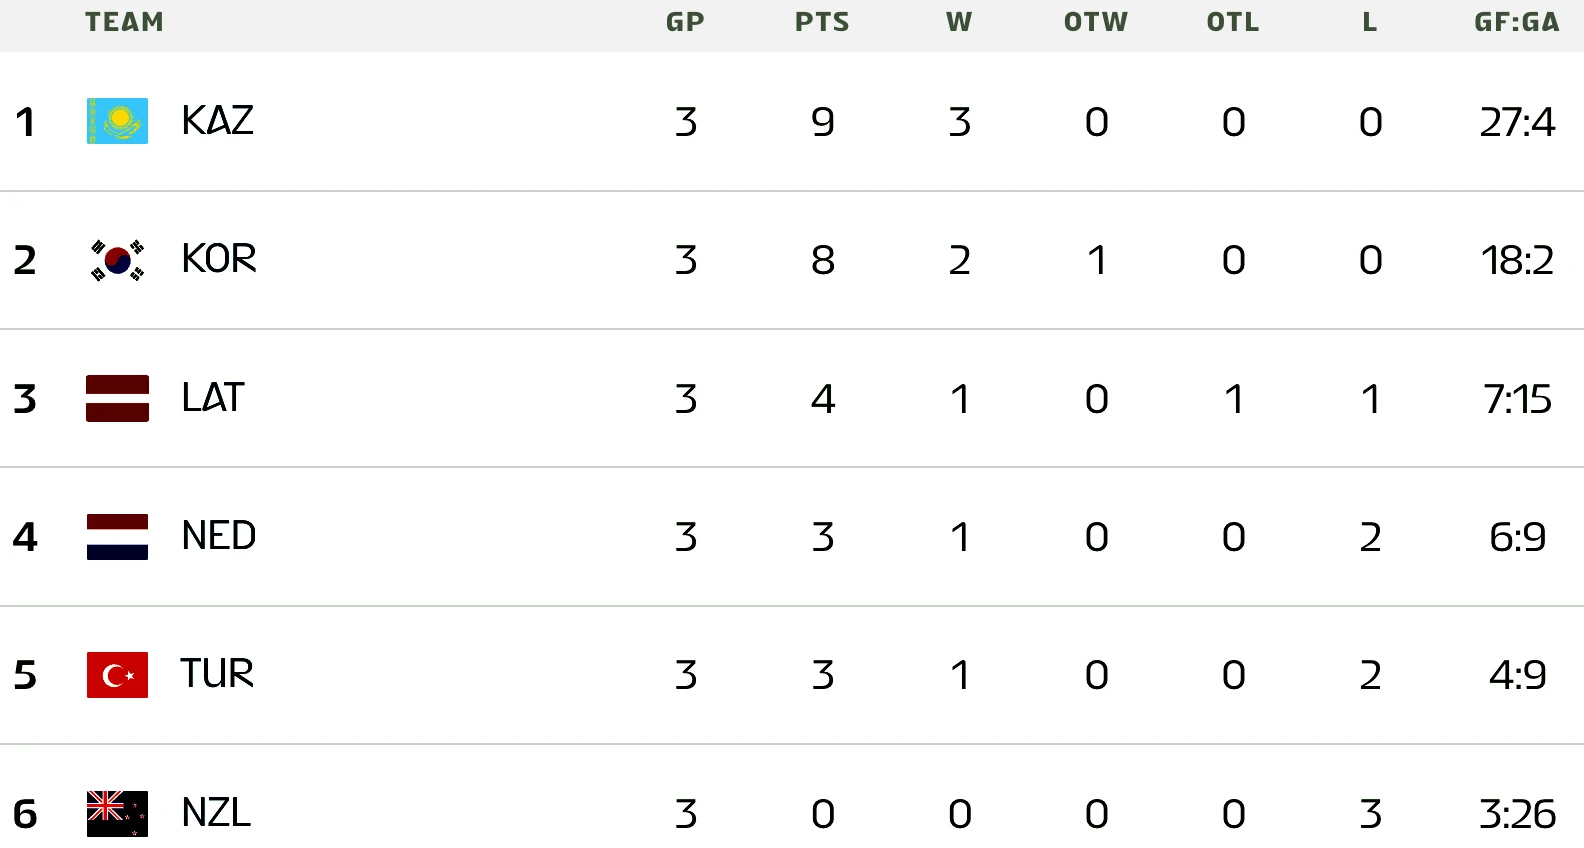Click the Turkey flag icon

tap(117, 675)
